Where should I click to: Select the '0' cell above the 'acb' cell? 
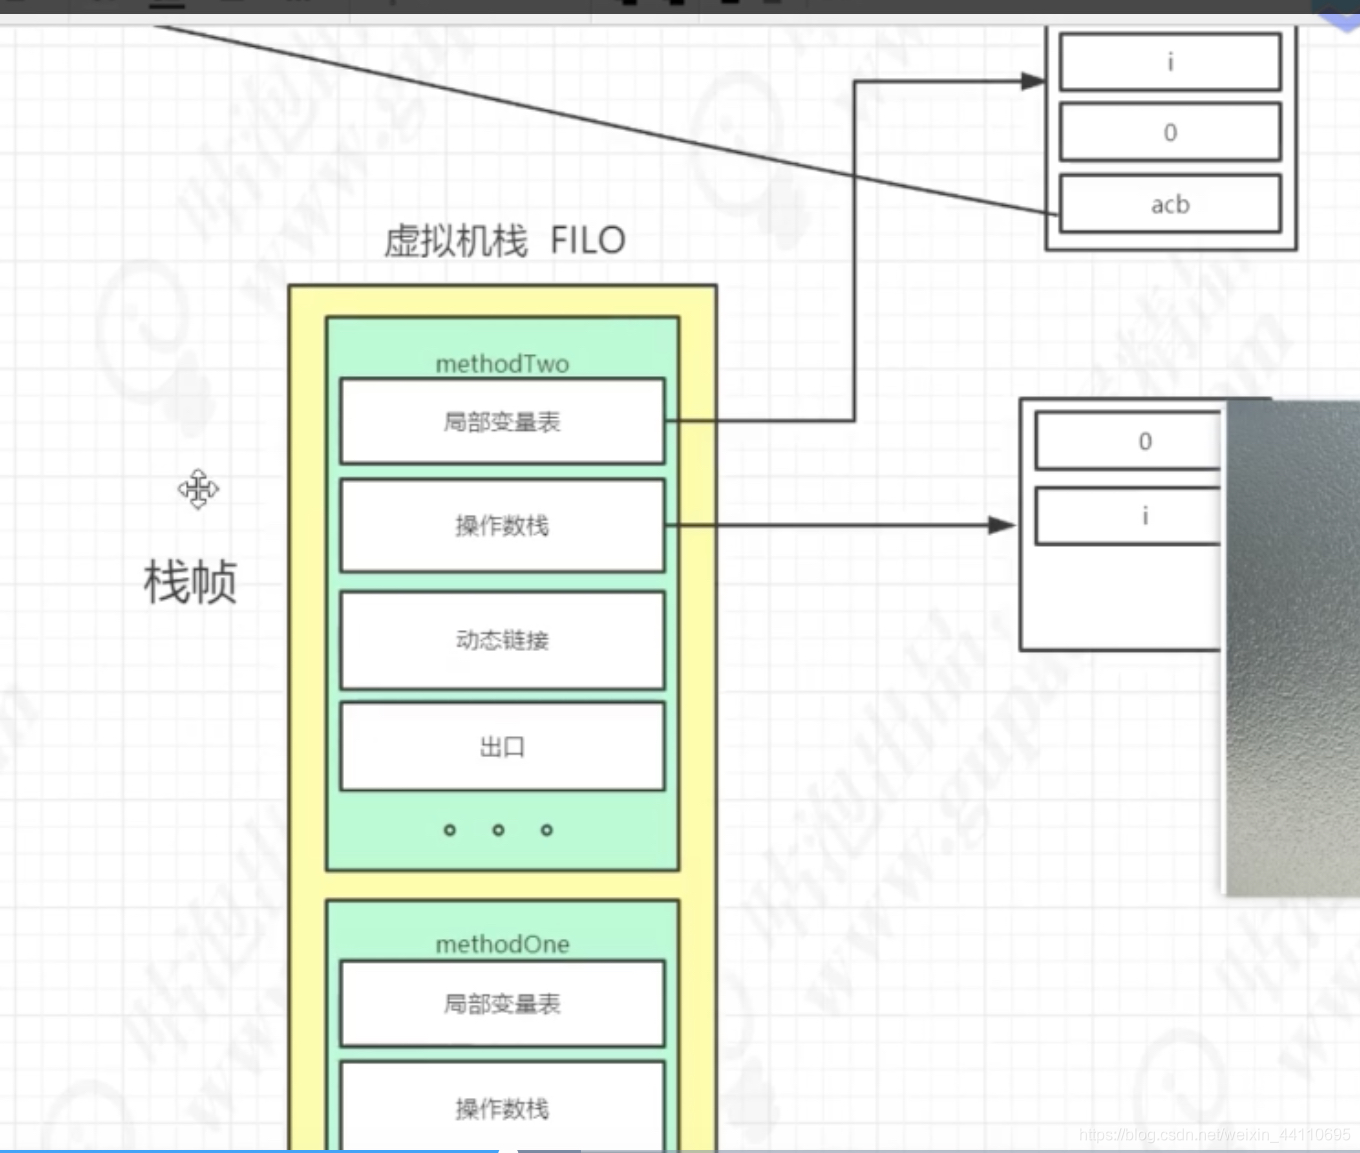click(1170, 132)
